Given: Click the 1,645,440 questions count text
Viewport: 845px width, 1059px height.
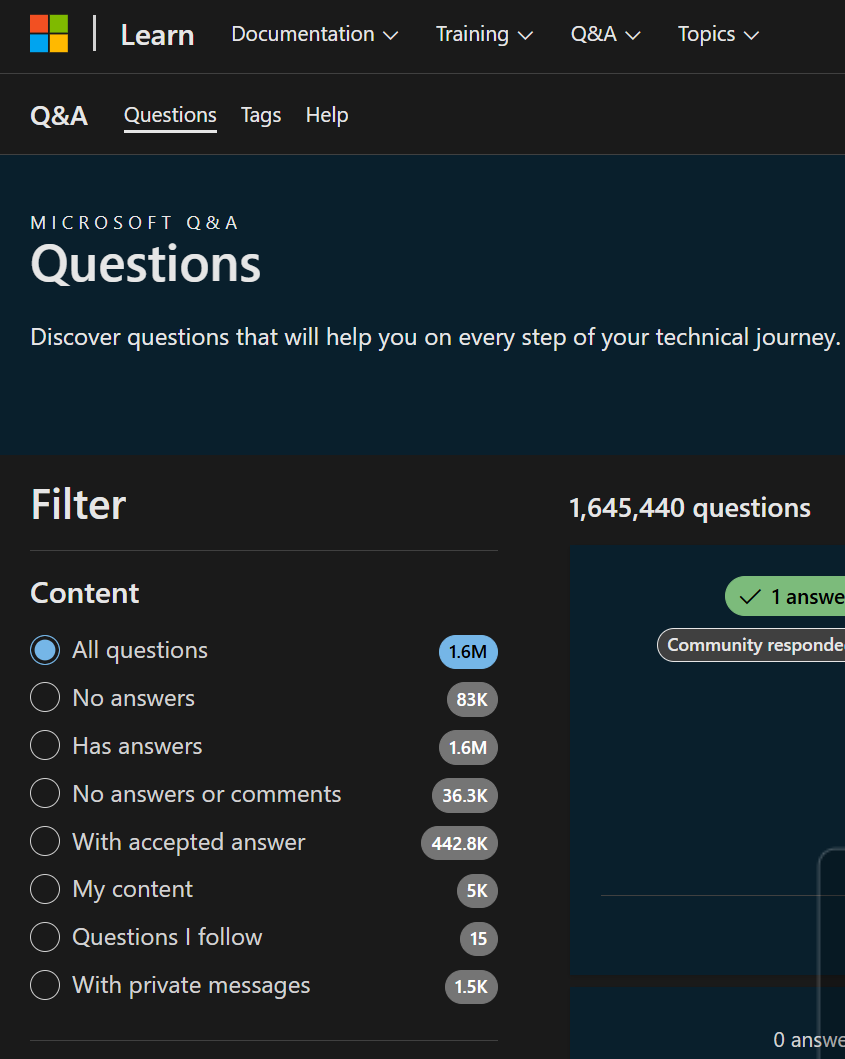Looking at the screenshot, I should click(690, 509).
